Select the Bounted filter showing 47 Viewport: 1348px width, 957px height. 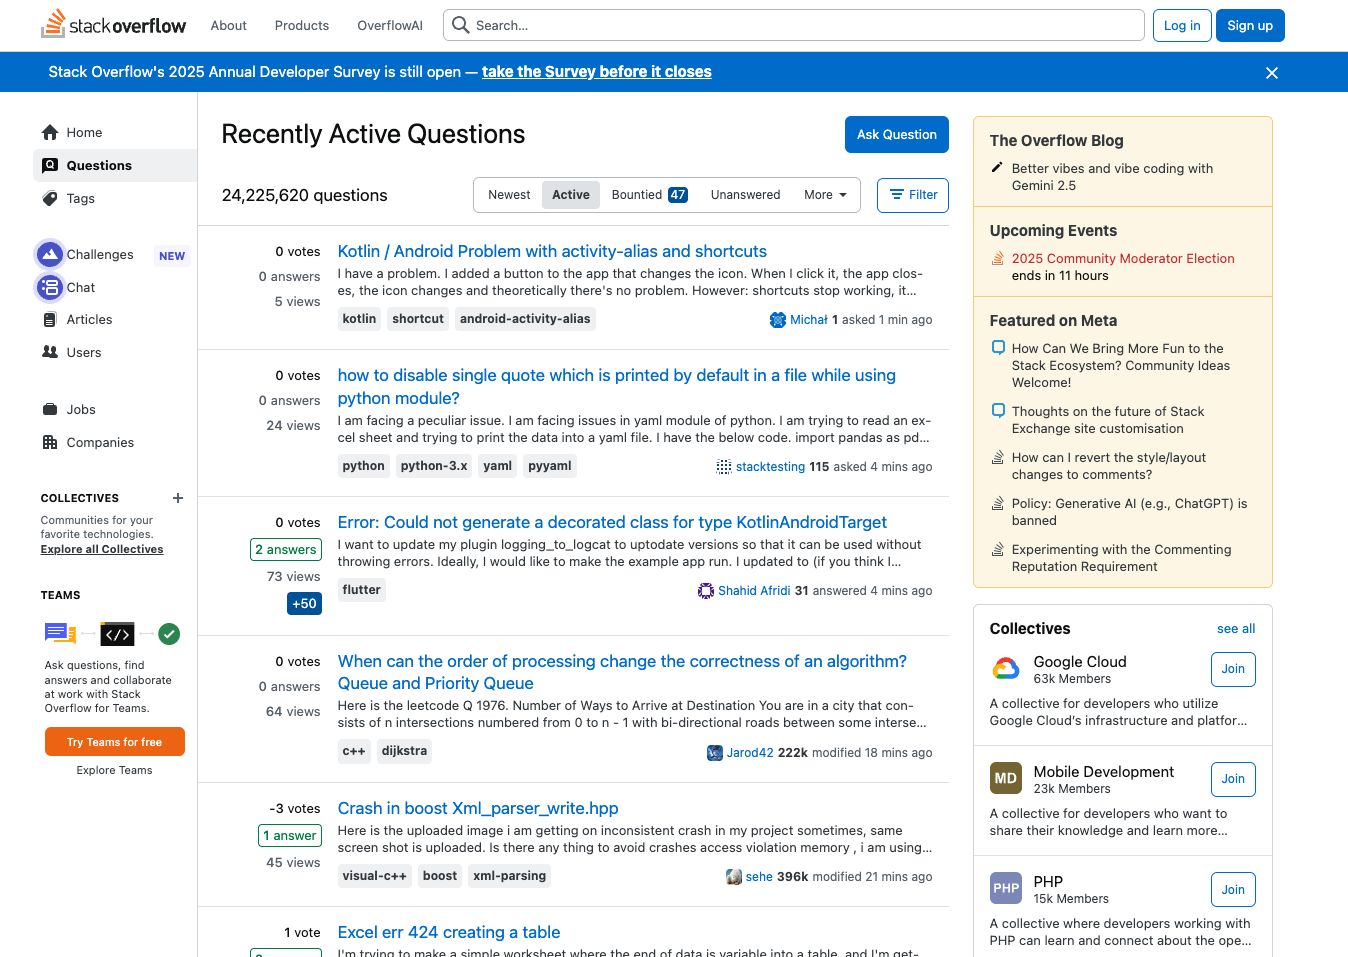click(x=648, y=194)
